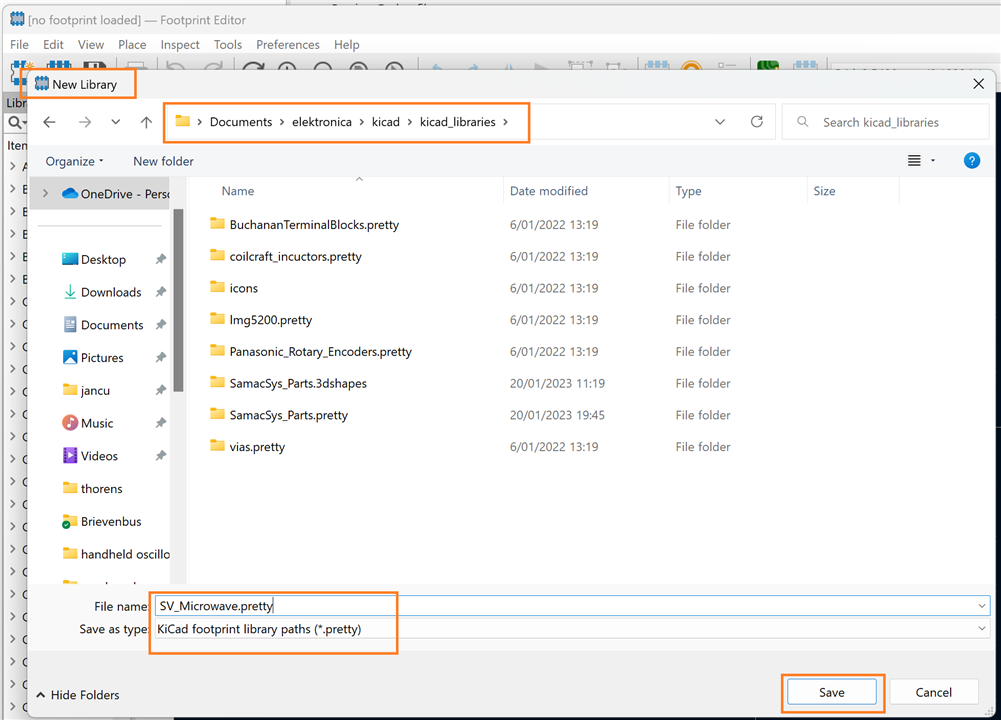The image size is (1001, 720).
Task: Open the File name history dropdown arrow
Action: click(982, 606)
